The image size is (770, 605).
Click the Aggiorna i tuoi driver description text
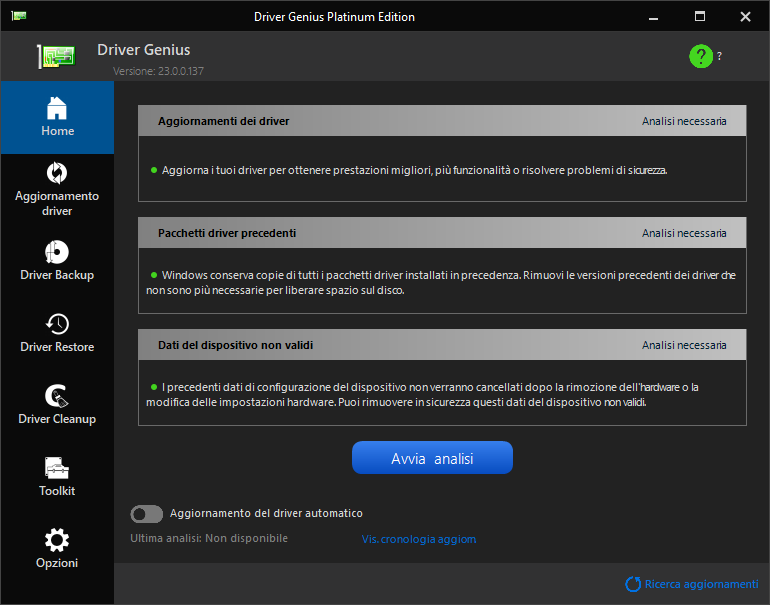point(414,170)
